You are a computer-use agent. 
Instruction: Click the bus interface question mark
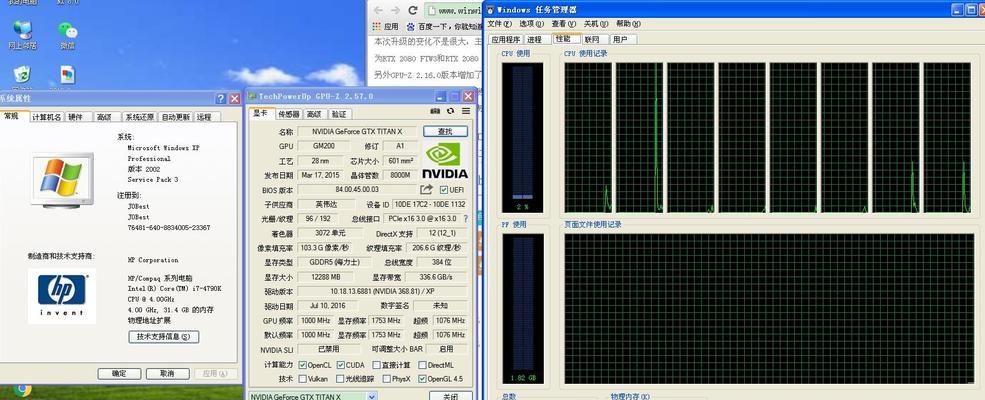[465, 219]
